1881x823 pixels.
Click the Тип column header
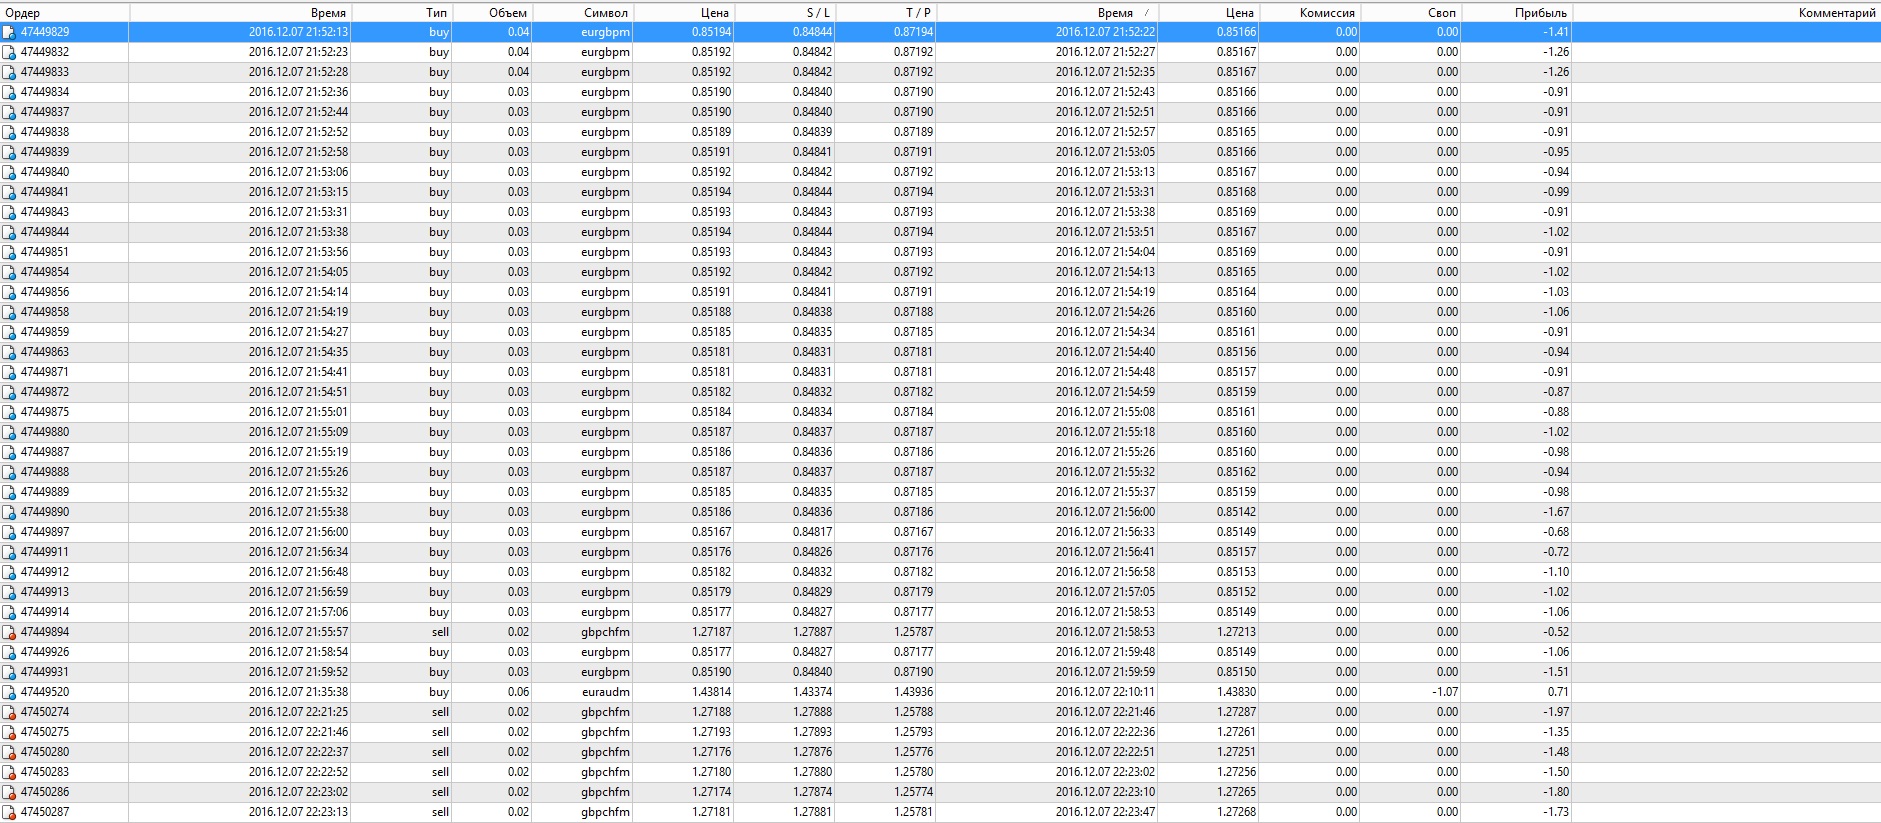(401, 13)
